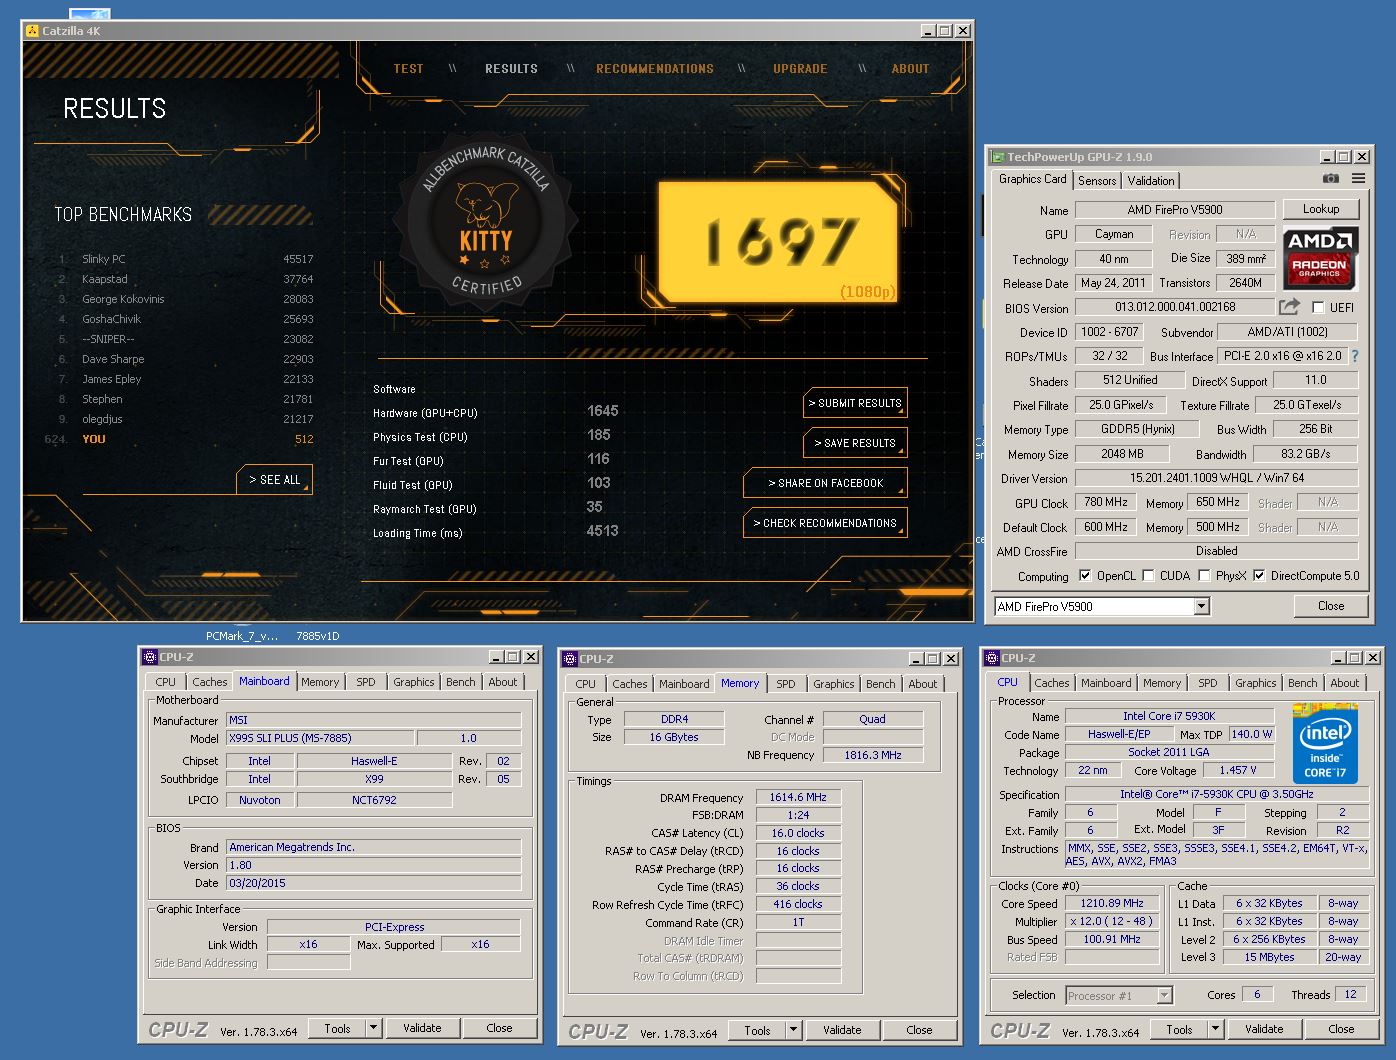Switch to the TEST tab in Catzilla
Viewport: 1396px width, 1060px height.
[x=408, y=69]
